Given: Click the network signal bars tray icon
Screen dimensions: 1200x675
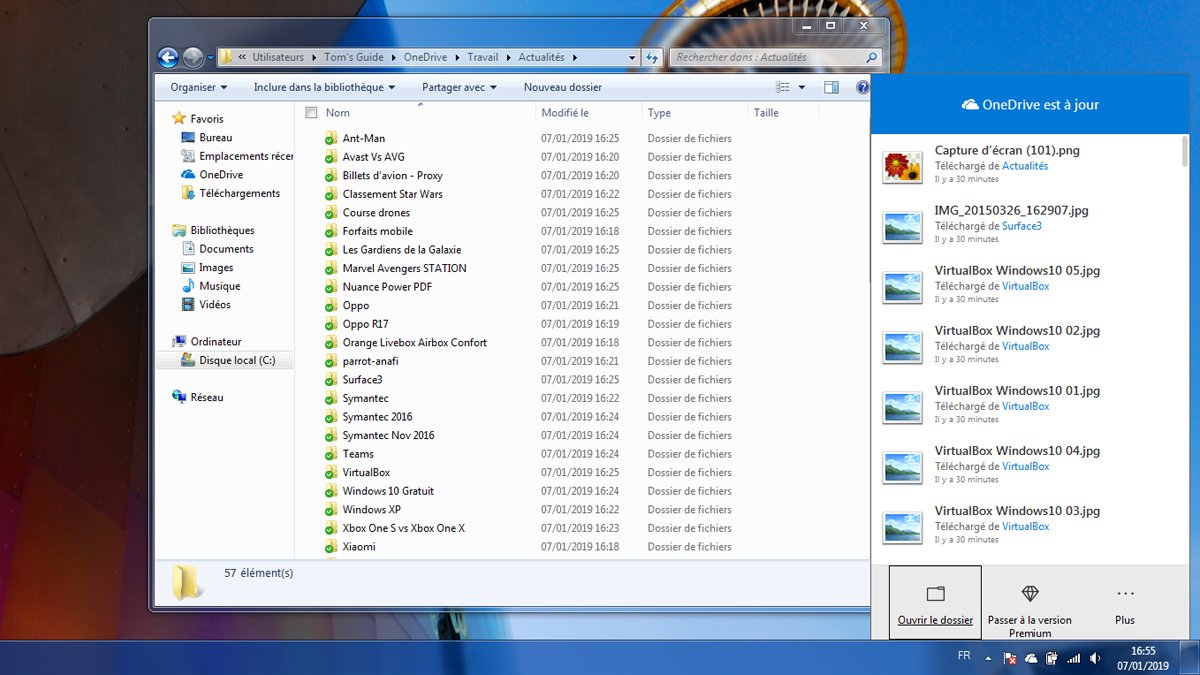Looking at the screenshot, I should tap(1074, 658).
